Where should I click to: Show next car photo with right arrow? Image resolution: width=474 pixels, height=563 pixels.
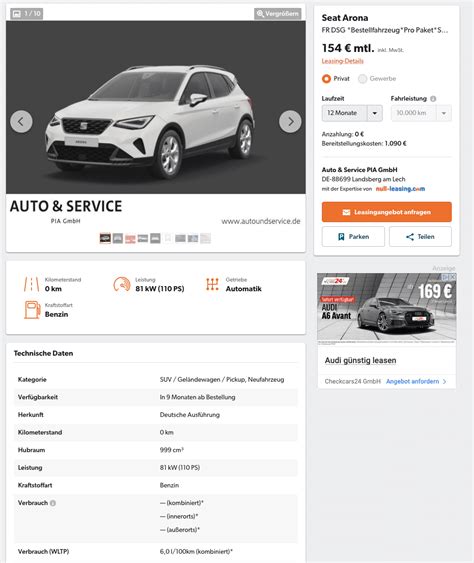[x=290, y=122]
